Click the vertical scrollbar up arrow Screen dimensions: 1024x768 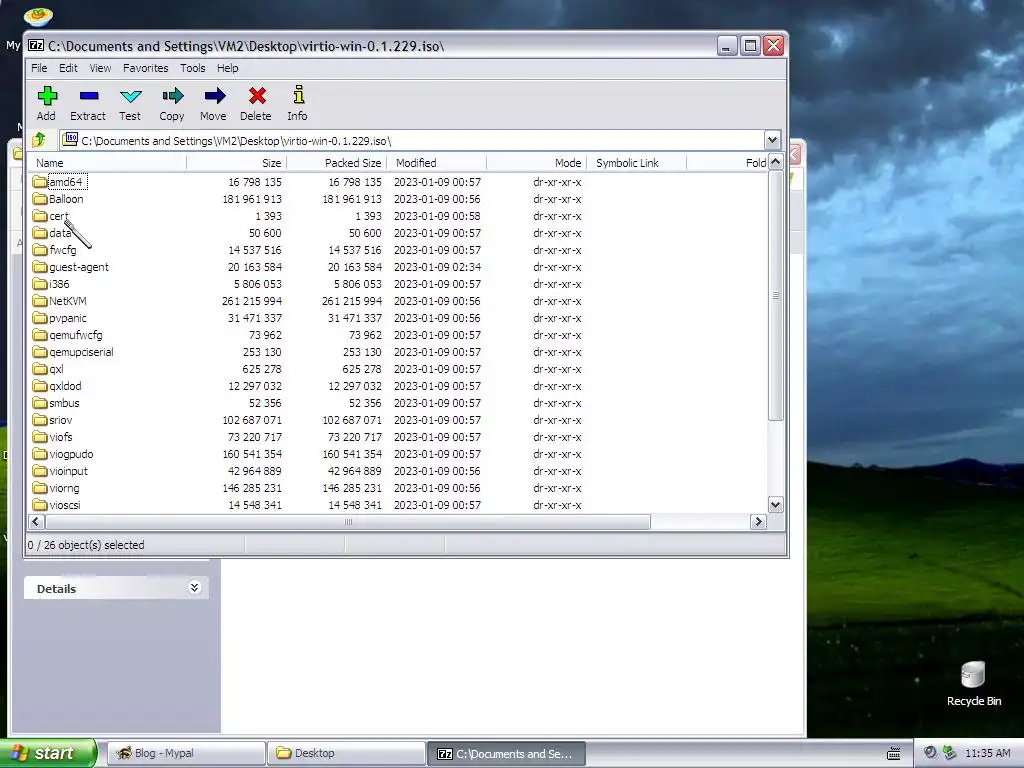775,162
